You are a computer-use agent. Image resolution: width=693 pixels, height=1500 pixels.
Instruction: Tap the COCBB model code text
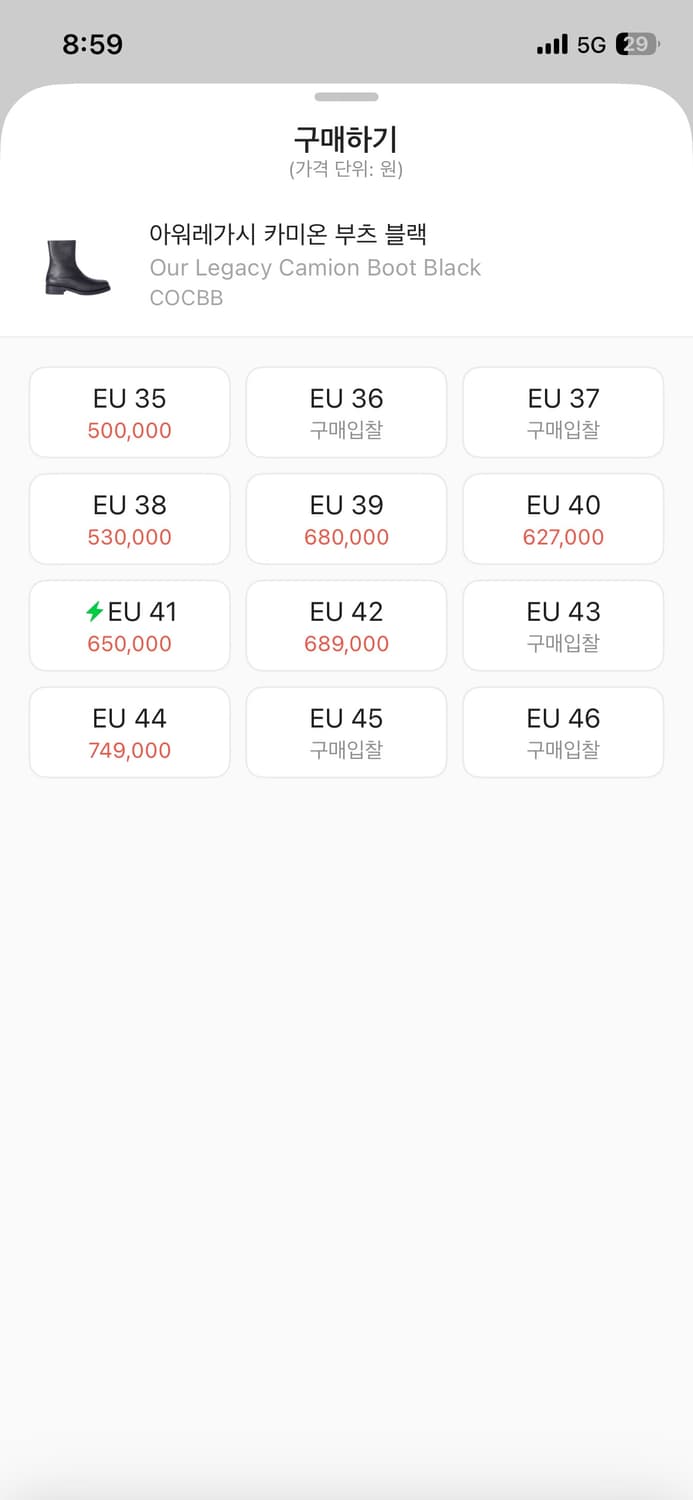click(x=186, y=298)
